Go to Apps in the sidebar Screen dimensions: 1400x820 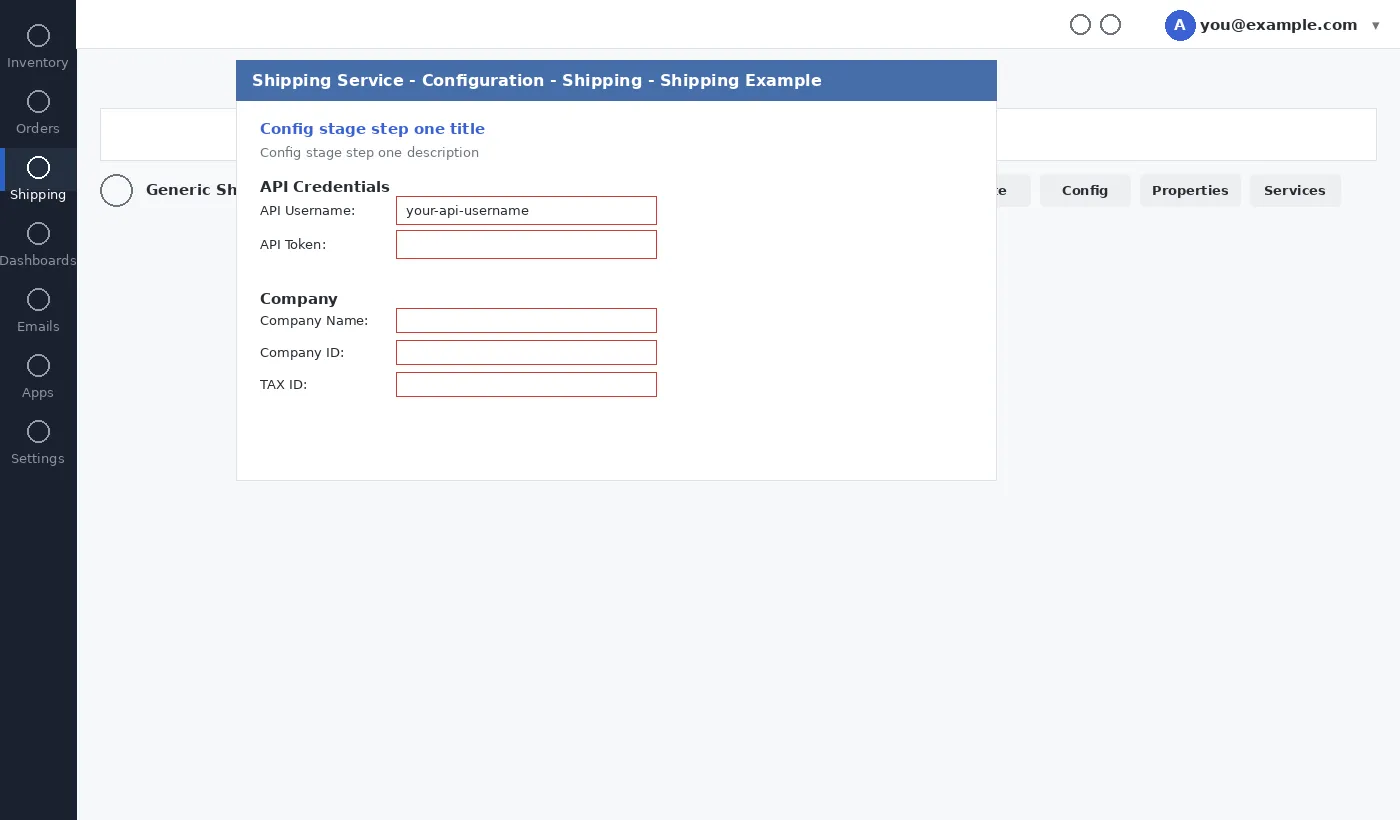click(38, 378)
